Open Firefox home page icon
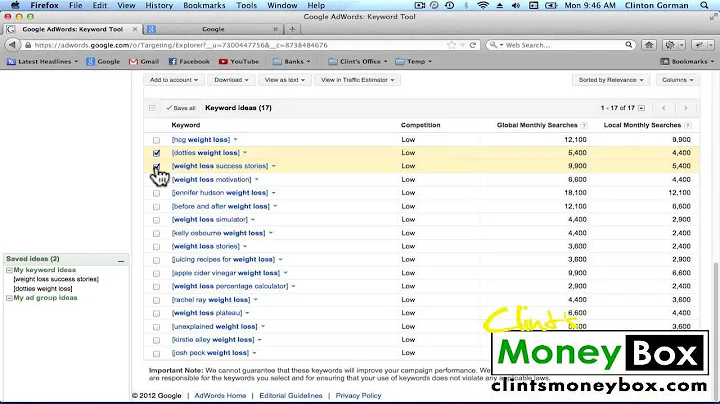Image resolution: width=720 pixels, height=404 pixels. point(649,45)
